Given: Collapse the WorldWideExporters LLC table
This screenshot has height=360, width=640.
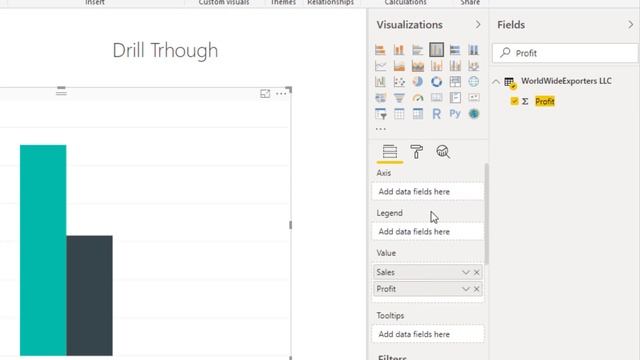Looking at the screenshot, I should pyautogui.click(x=496, y=82).
